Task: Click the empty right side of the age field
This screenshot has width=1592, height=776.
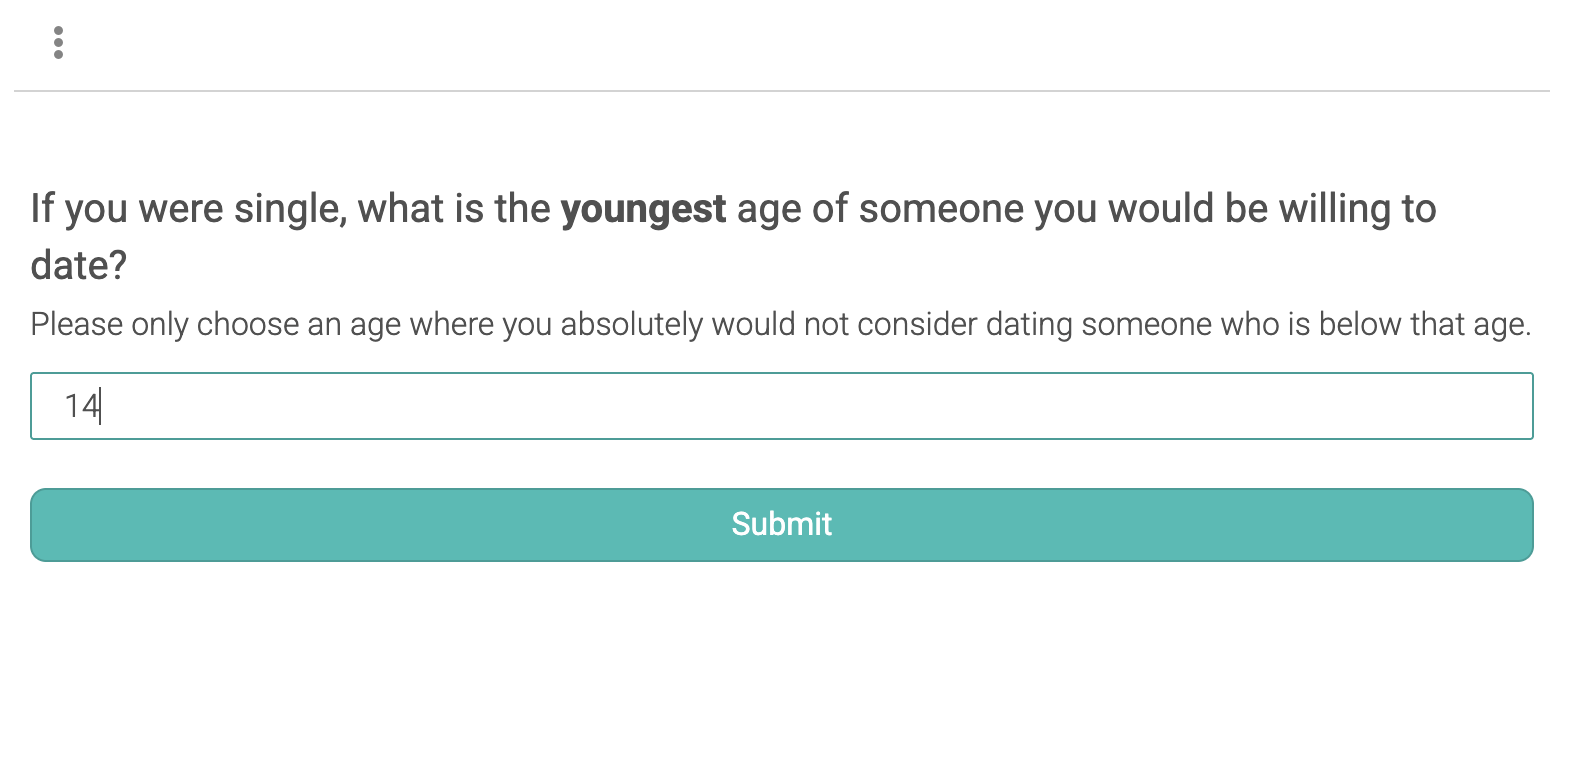Action: click(x=1200, y=406)
